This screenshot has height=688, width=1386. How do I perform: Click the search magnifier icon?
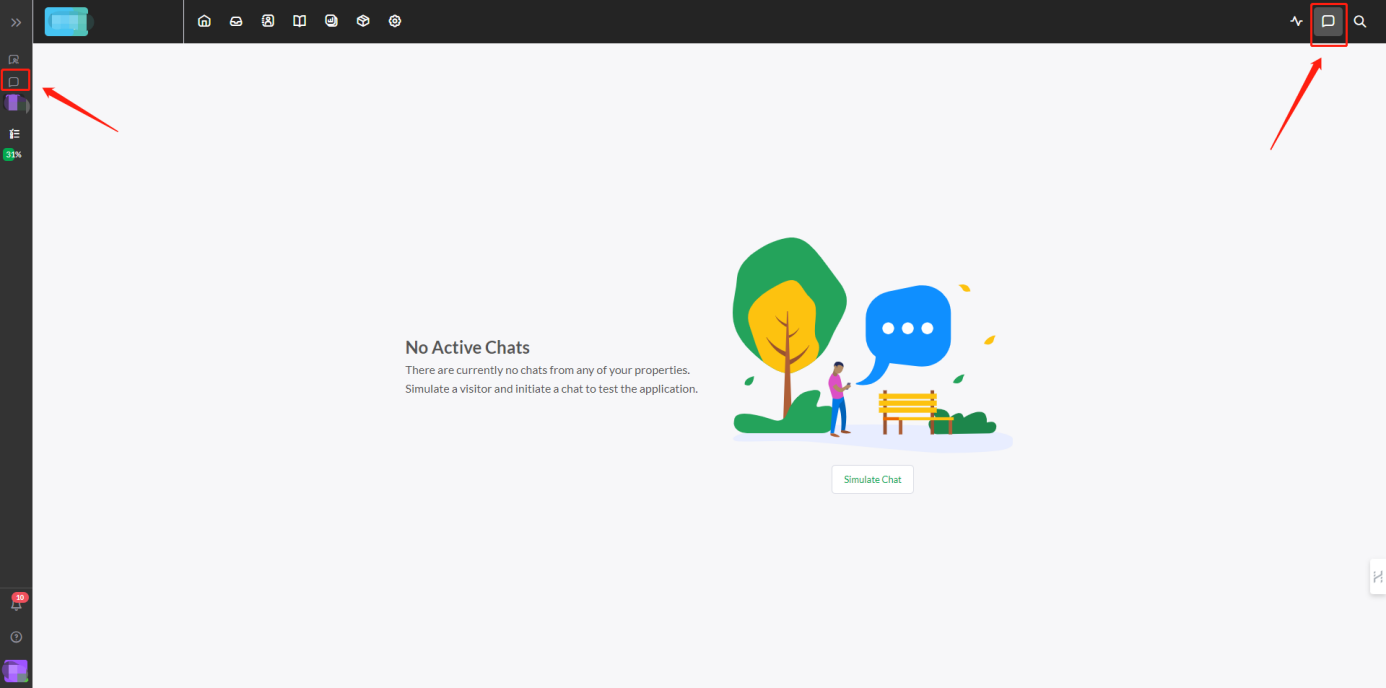coord(1360,21)
